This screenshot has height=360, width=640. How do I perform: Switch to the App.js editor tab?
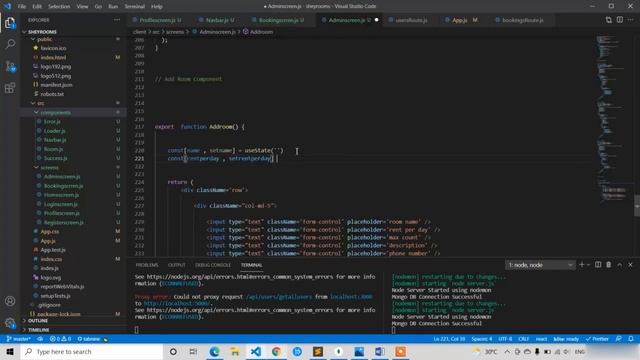(x=460, y=20)
